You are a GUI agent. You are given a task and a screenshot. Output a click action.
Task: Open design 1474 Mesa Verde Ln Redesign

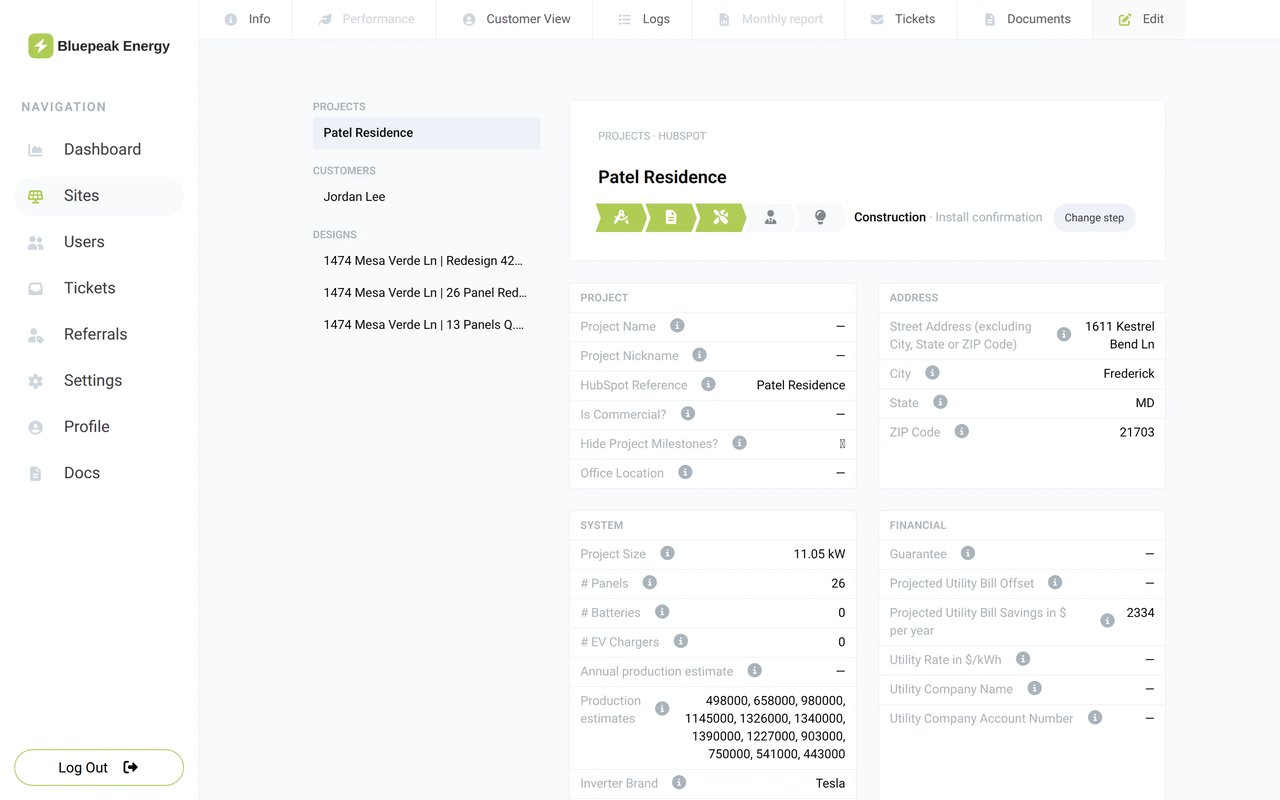pyautogui.click(x=426, y=261)
